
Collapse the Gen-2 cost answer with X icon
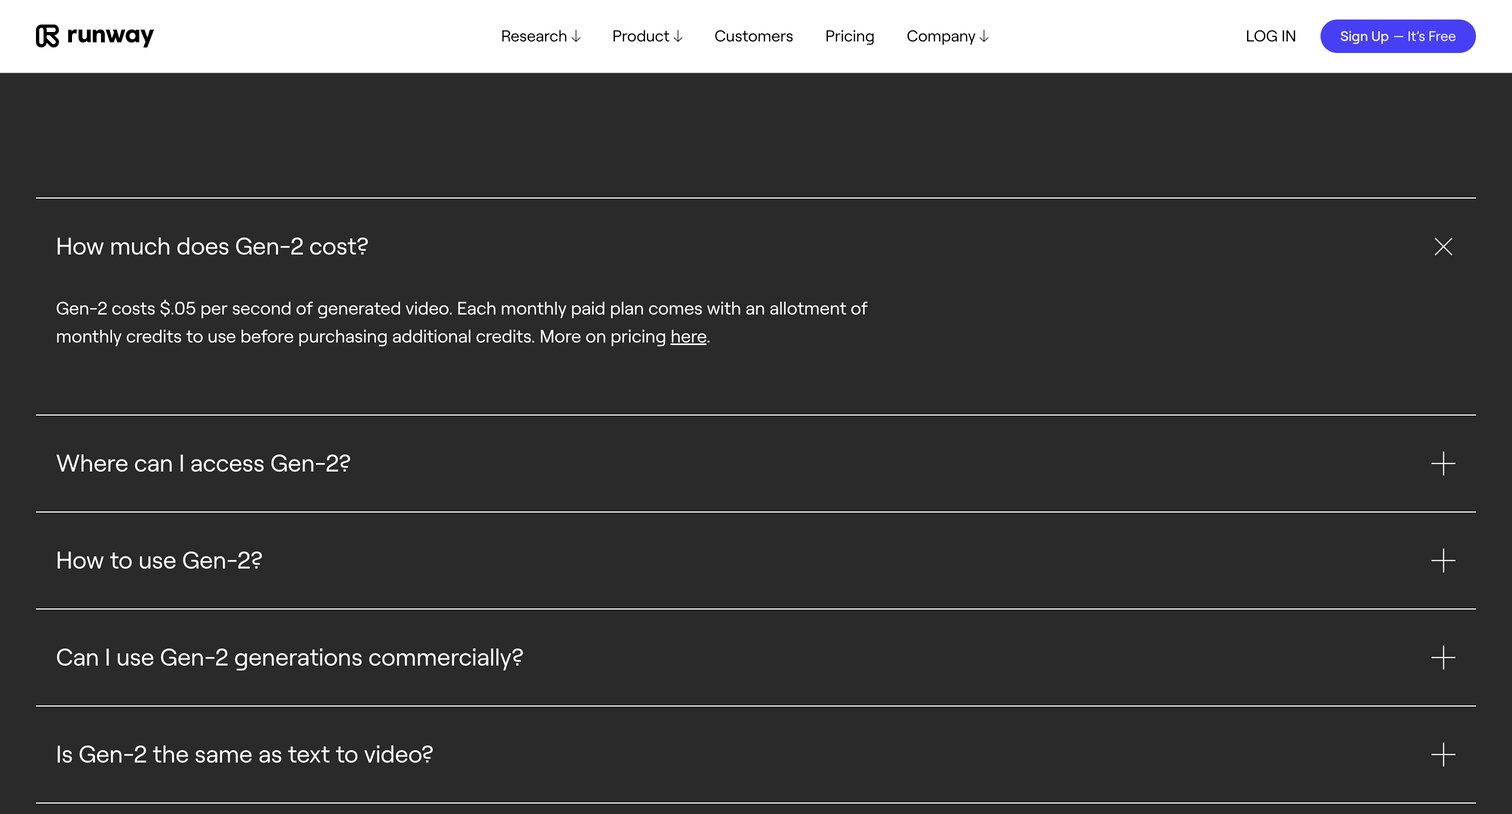(x=1443, y=247)
